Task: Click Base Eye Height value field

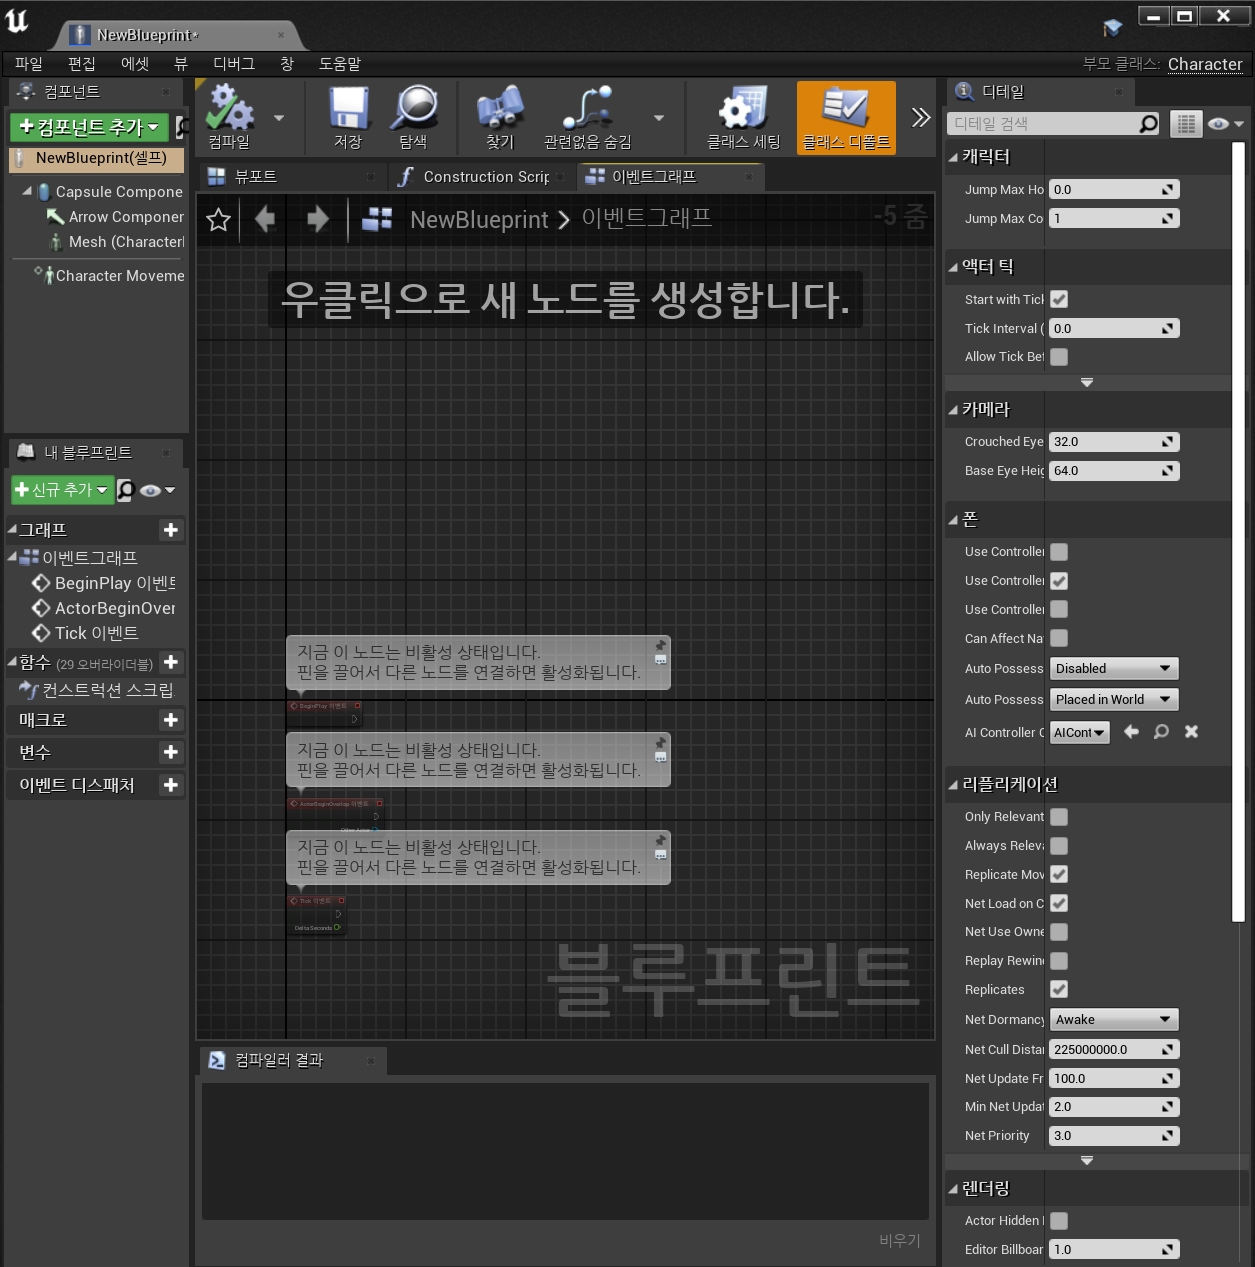Action: point(1114,470)
